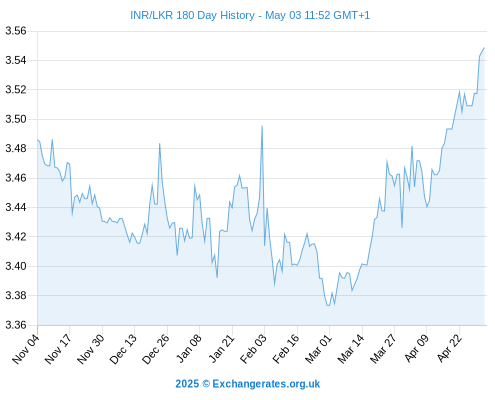Viewport: 495px width, 400px height.
Task: Select the Apr 22 x-axis date label
Action: (449, 349)
